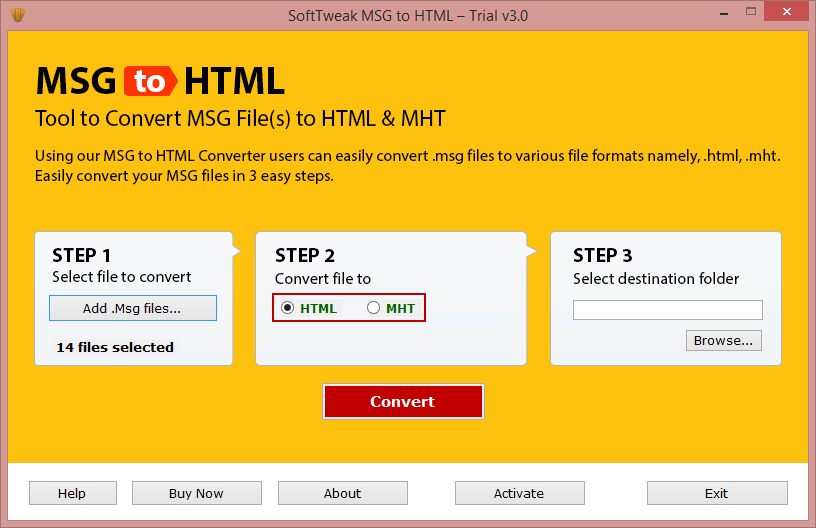
Task: Click the window title 'SoftTweak MSG to HTML – Trial v3.0'
Action: tap(408, 16)
